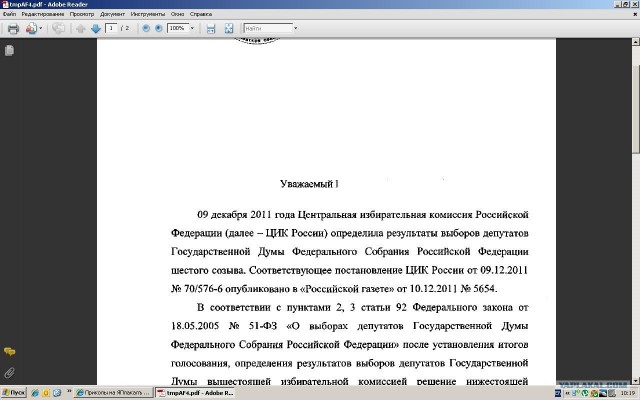Expand the 100% zoom level dropdown
The height and width of the screenshot is (400, 640).
[x=193, y=29]
